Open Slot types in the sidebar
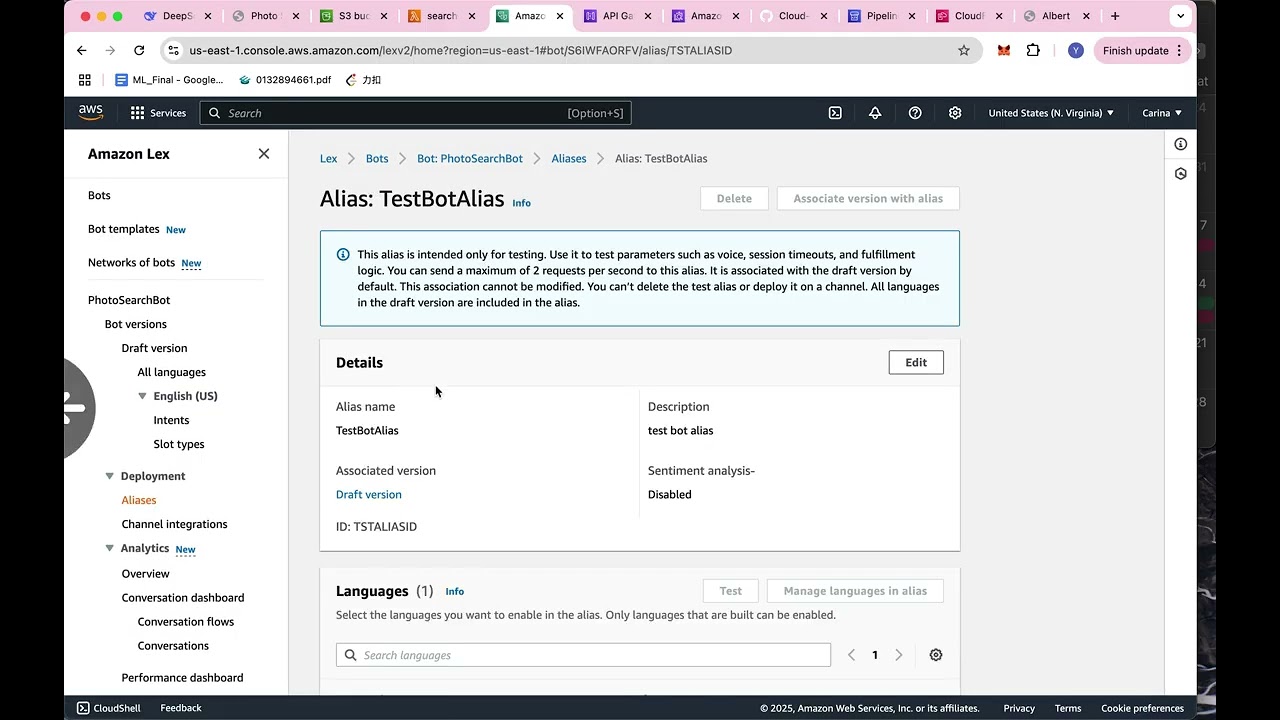This screenshot has height=720, width=1280. [179, 444]
